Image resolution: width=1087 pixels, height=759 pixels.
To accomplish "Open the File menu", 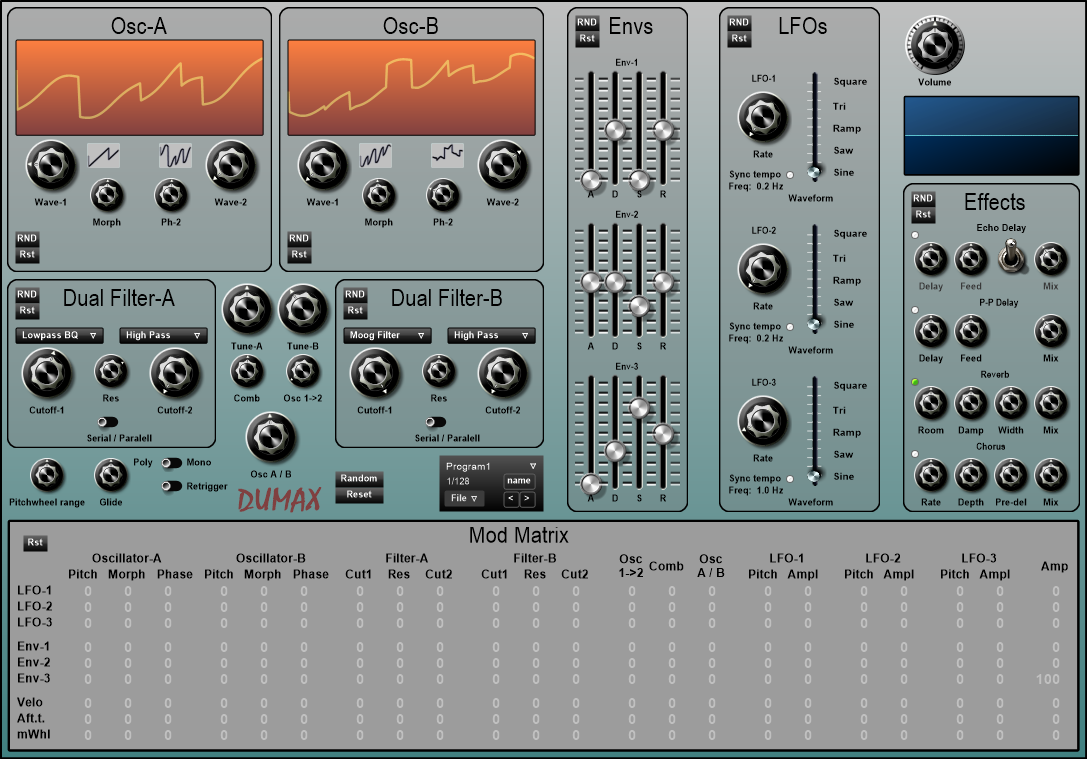I will [x=463, y=498].
